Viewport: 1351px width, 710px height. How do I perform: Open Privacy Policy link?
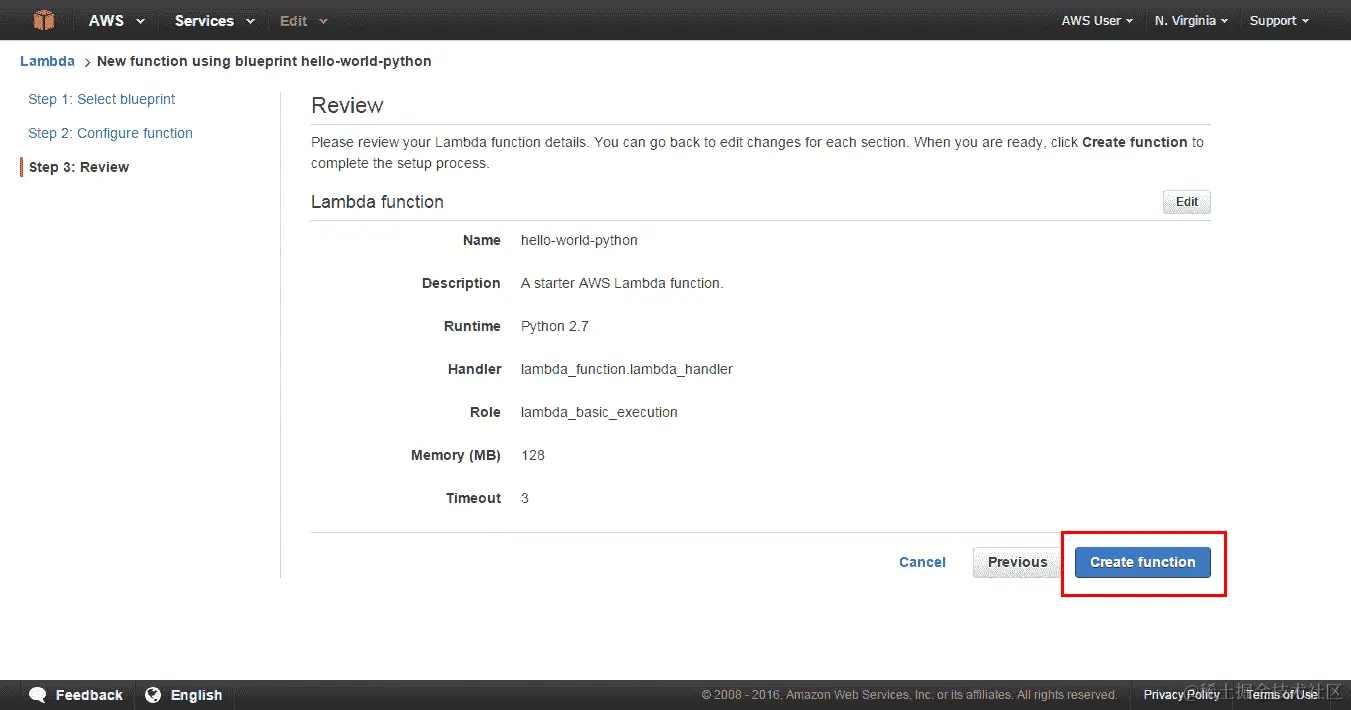1182,695
